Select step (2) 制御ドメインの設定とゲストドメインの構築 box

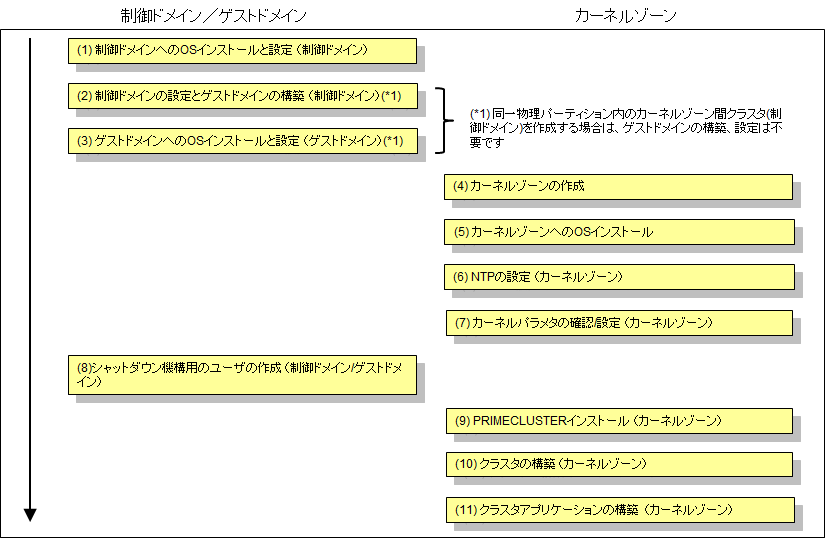pyautogui.click(x=243, y=96)
